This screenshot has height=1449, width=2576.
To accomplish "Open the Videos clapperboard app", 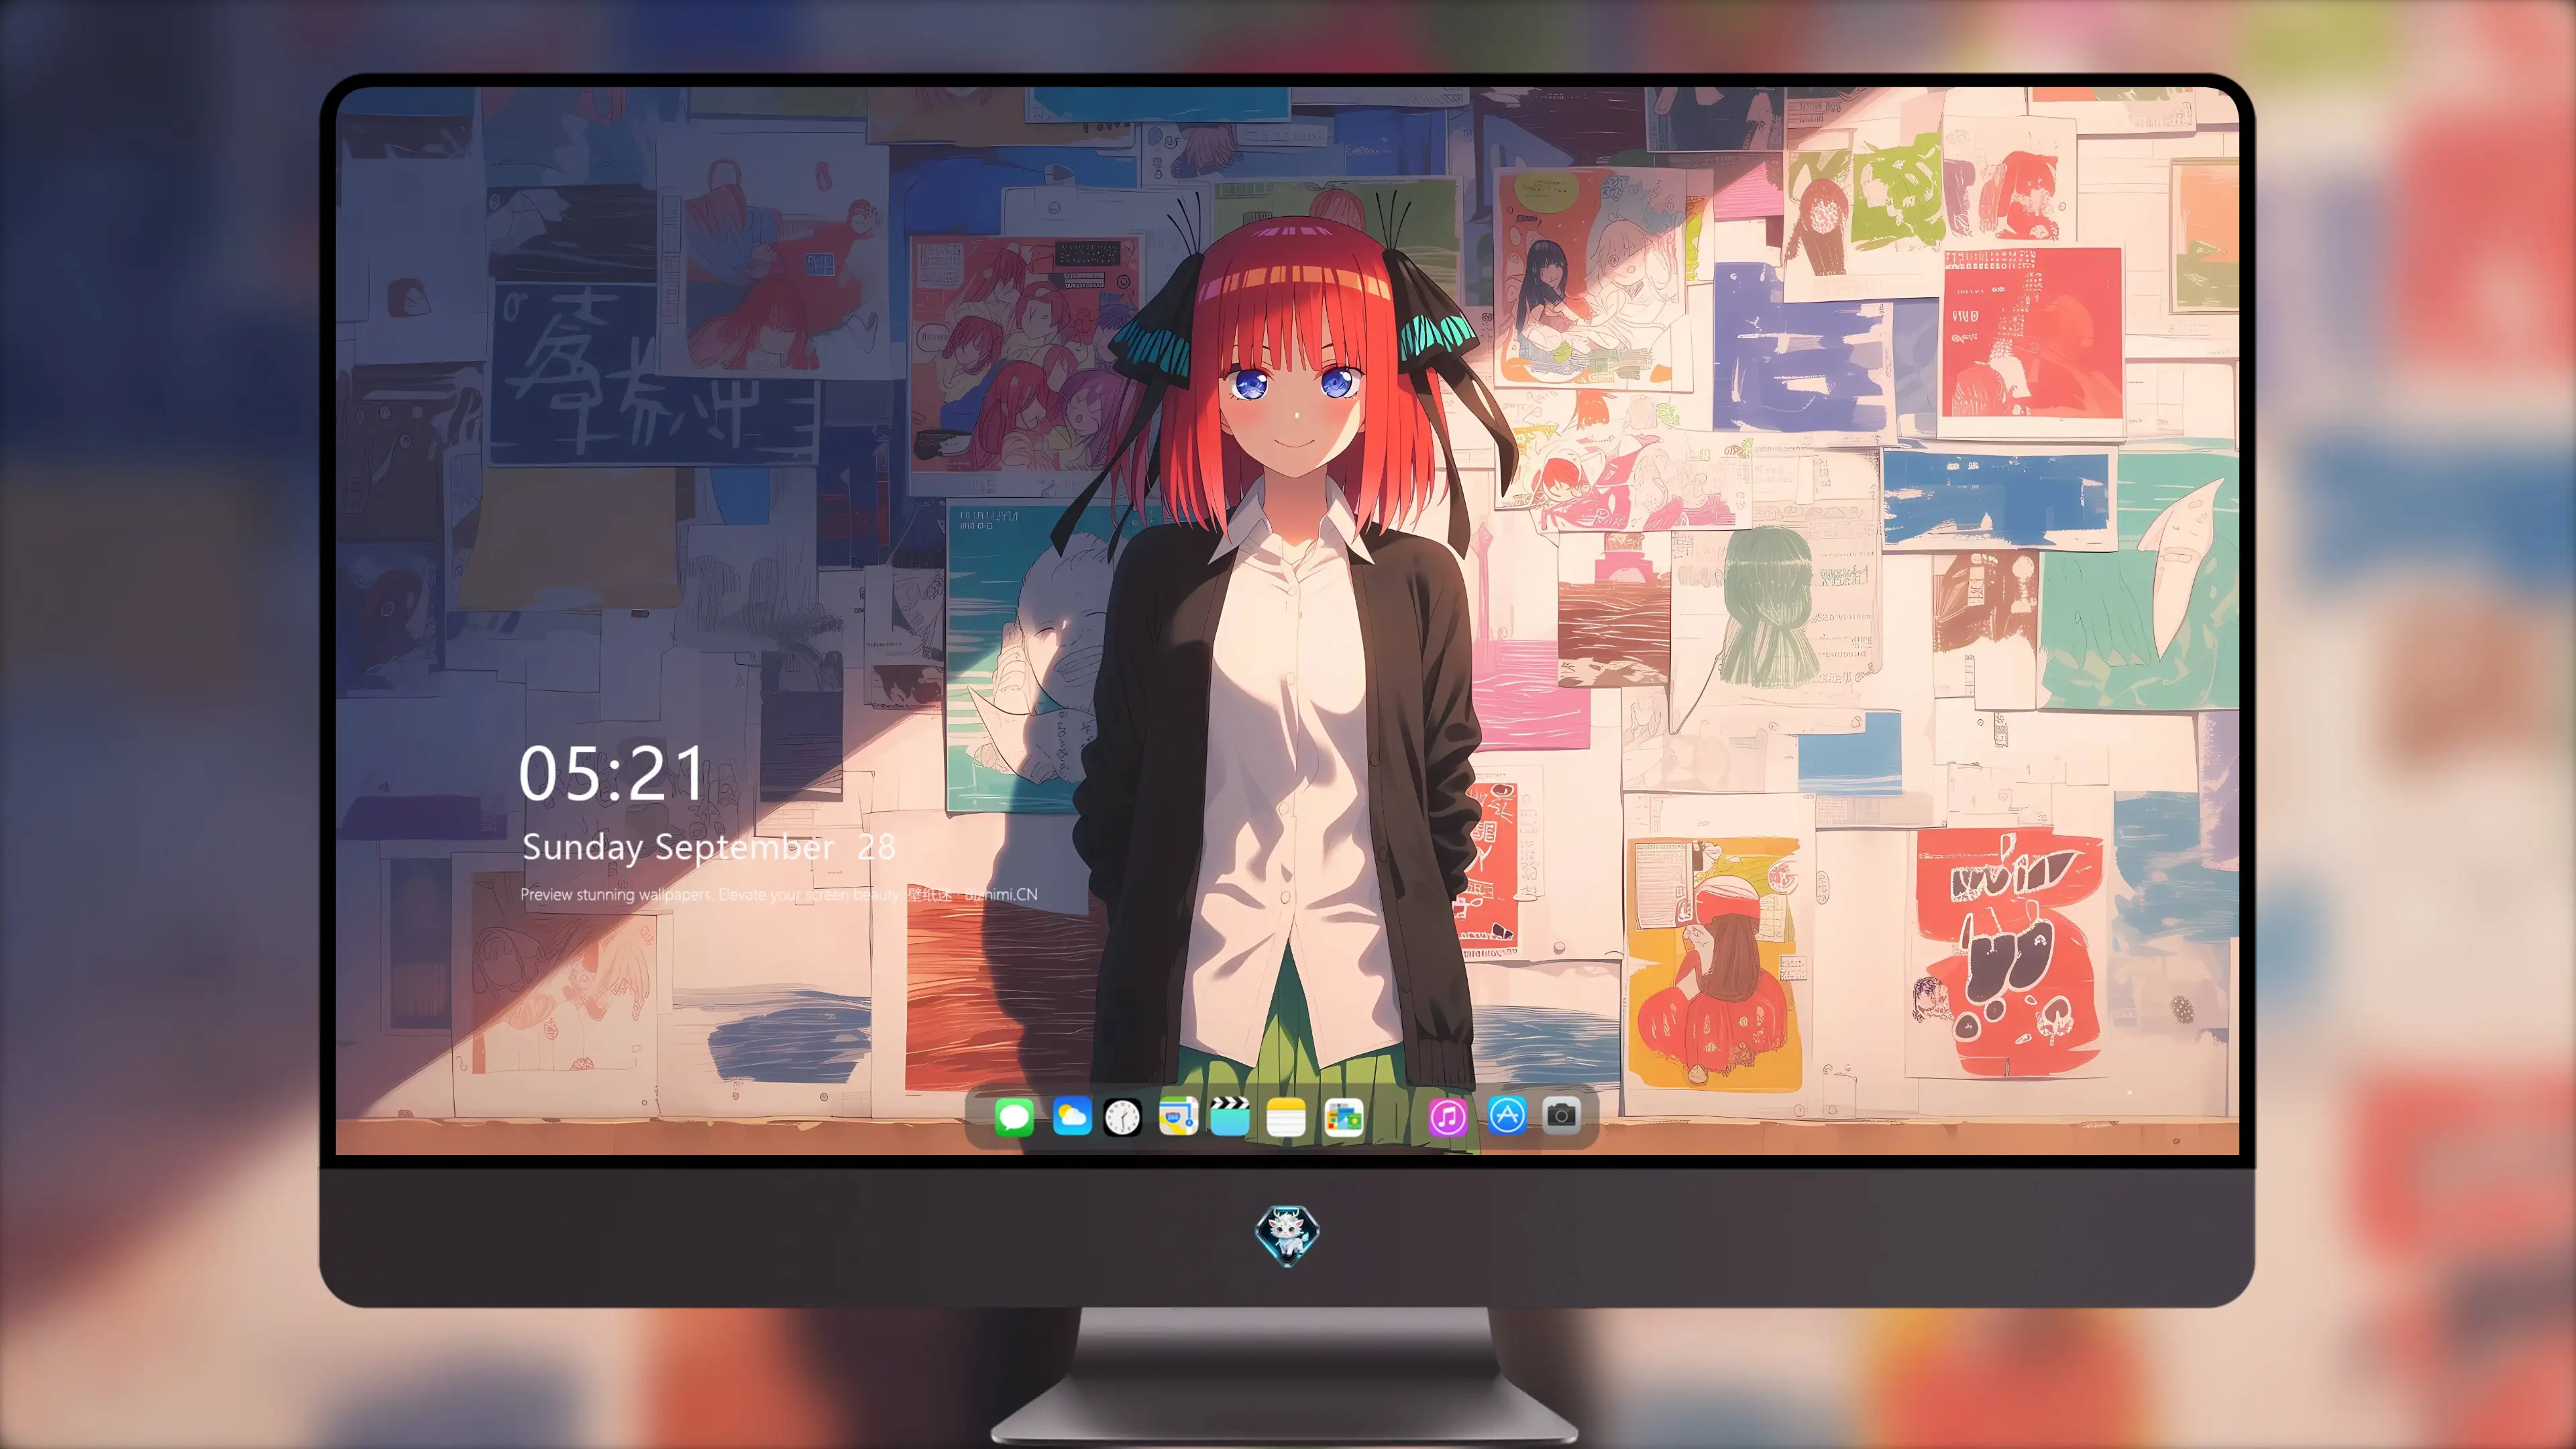I will coord(1230,1116).
